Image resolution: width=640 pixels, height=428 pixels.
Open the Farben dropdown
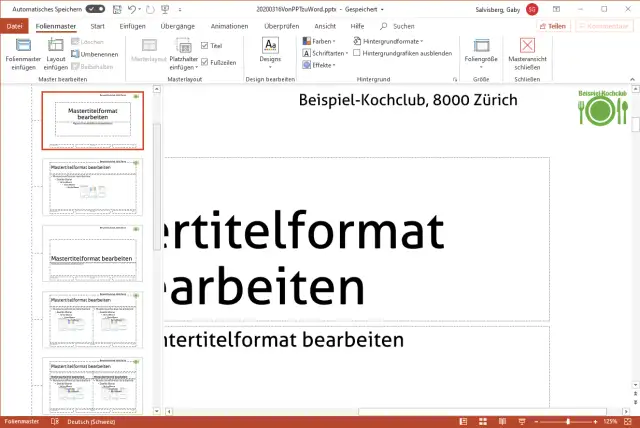tap(320, 41)
